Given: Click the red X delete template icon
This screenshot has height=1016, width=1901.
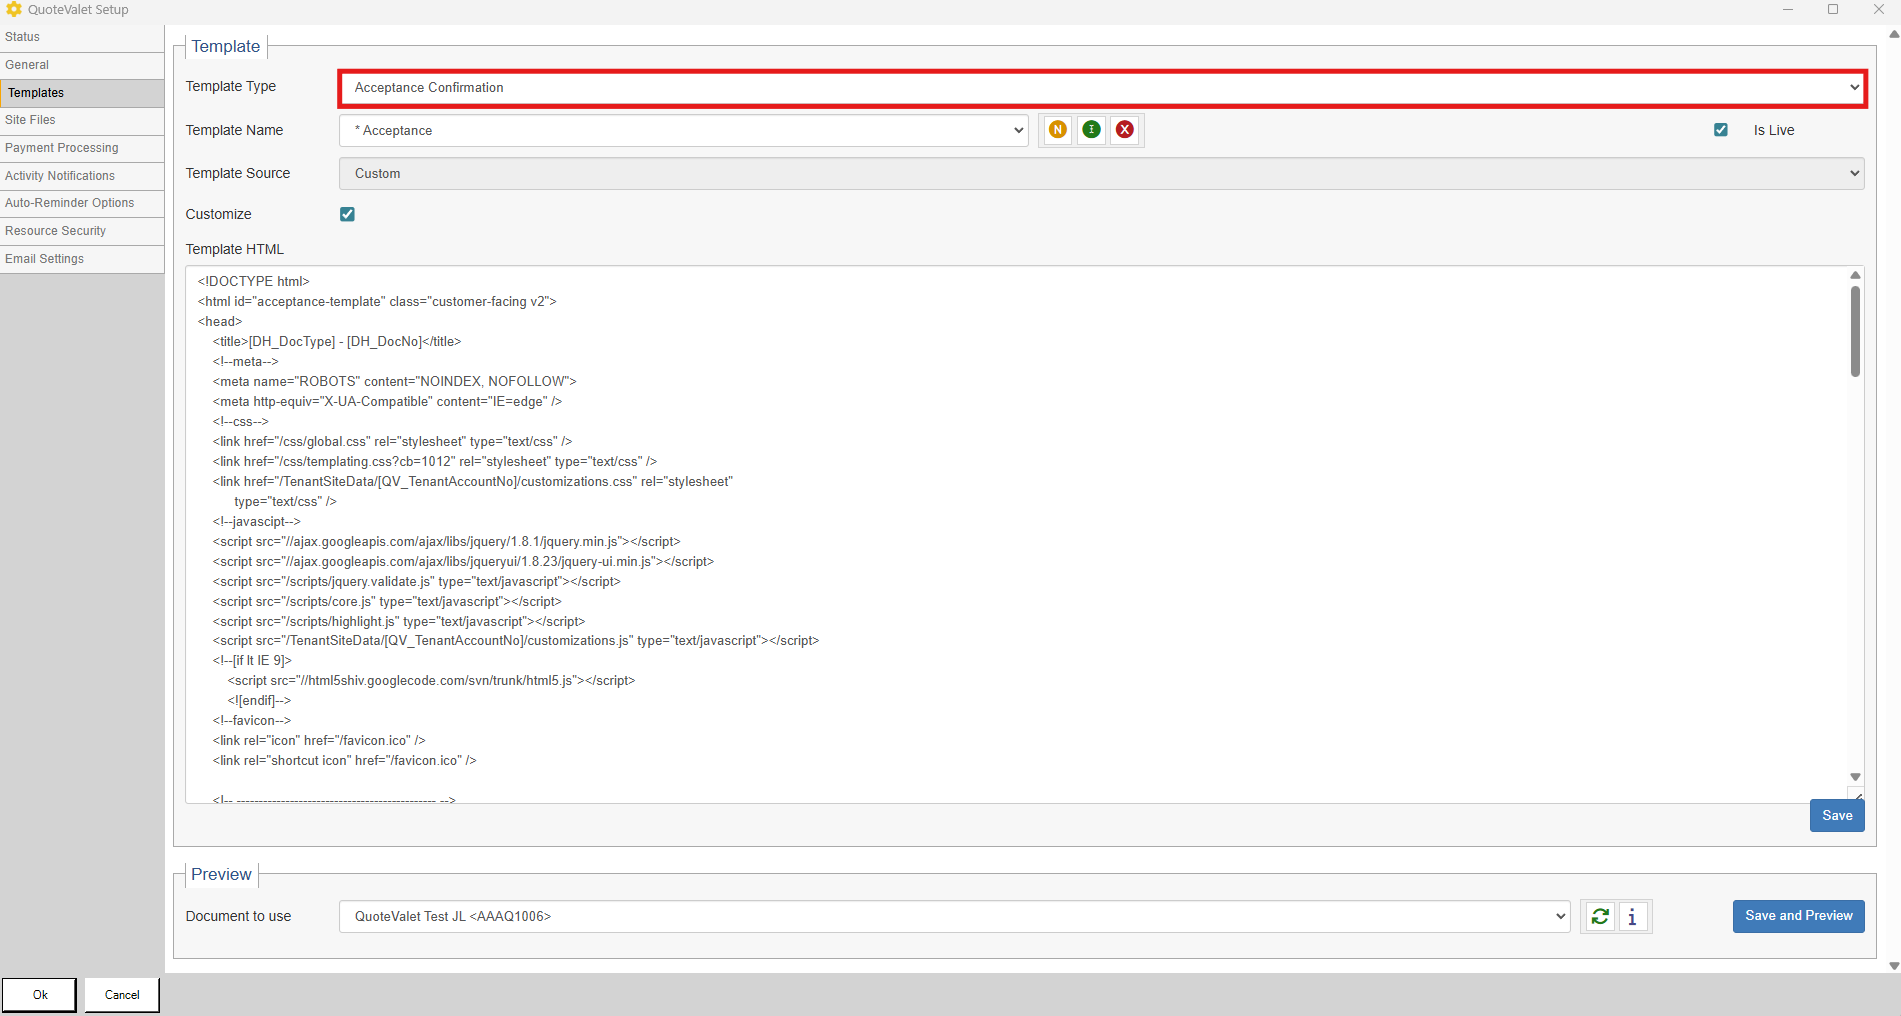Looking at the screenshot, I should (1125, 130).
